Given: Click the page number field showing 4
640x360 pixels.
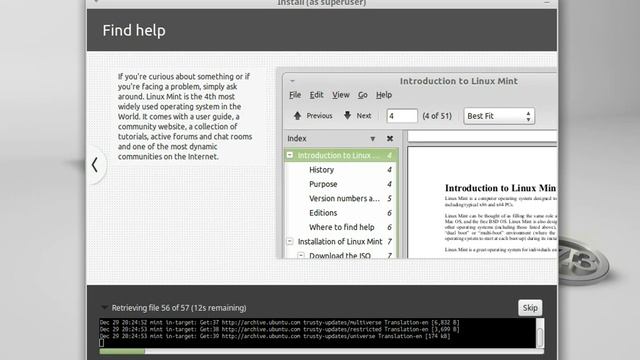Looking at the screenshot, I should (402, 116).
